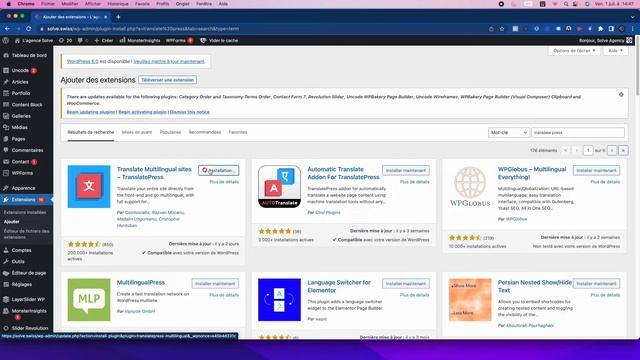Viewport: 640px width, 360px height.
Task: Open LayerSlider WP in sidebar
Action: click(x=28, y=299)
